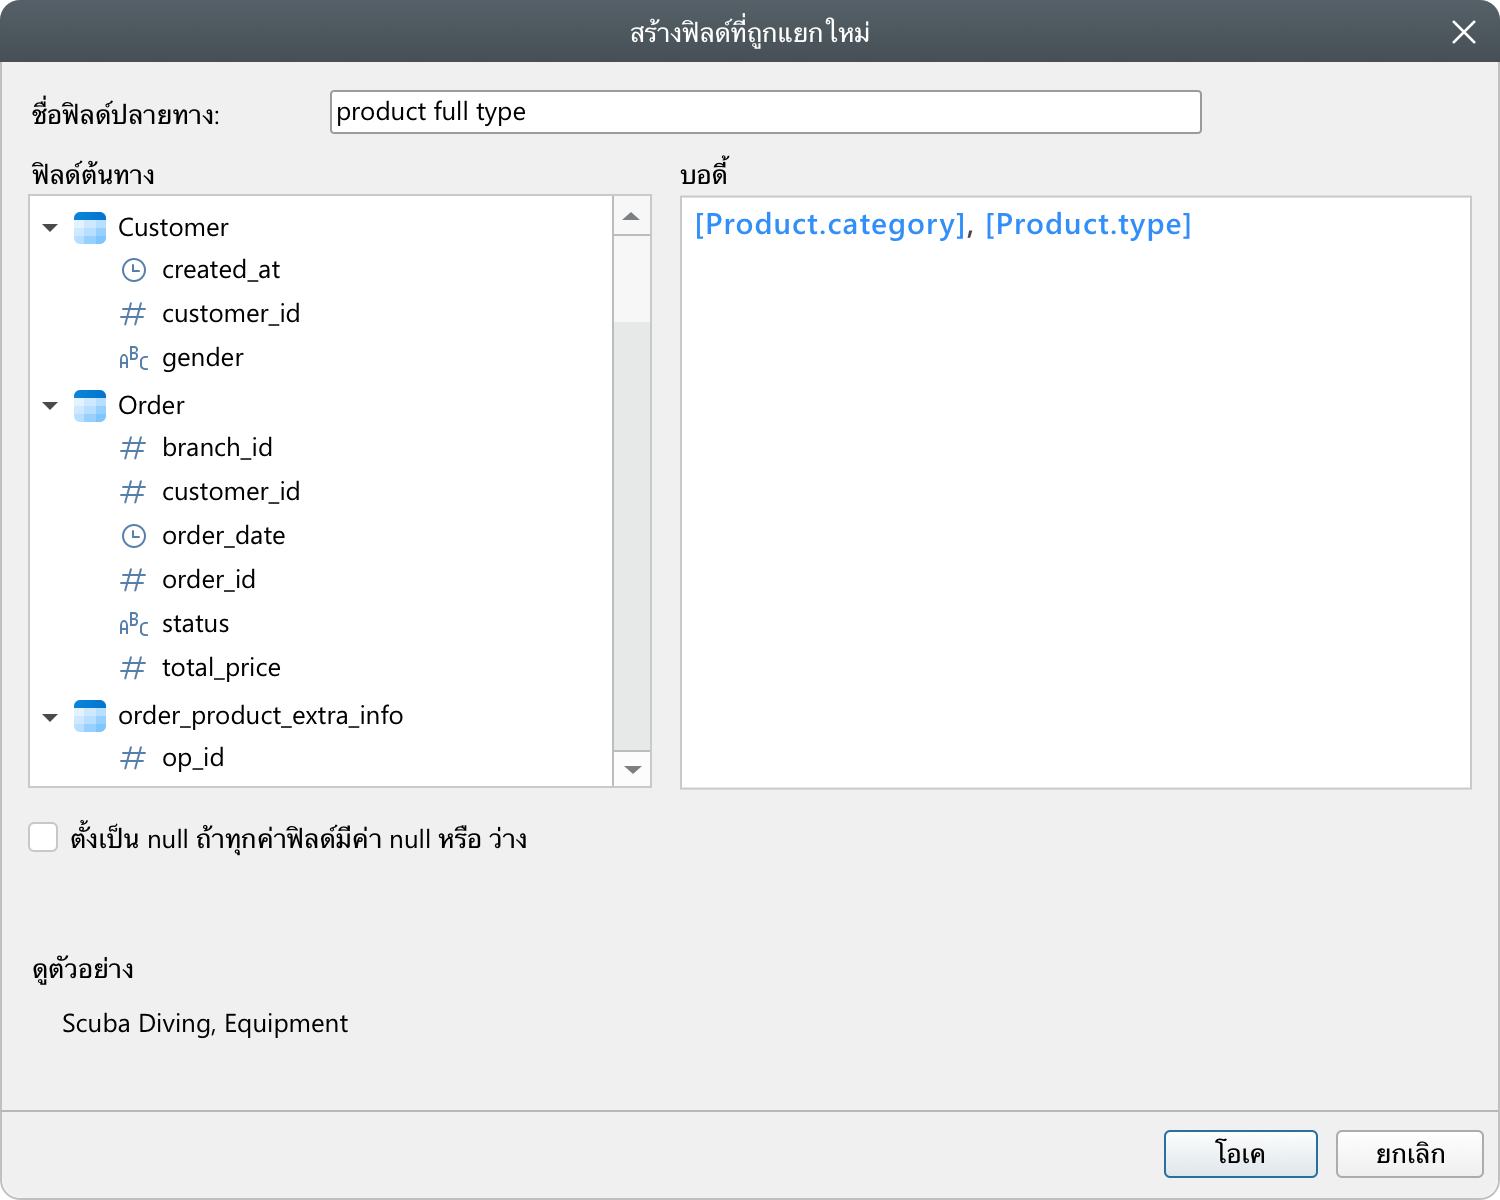This screenshot has height=1200, width=1500.
Task: Click the scroll down arrow of field list
Action: click(632, 769)
